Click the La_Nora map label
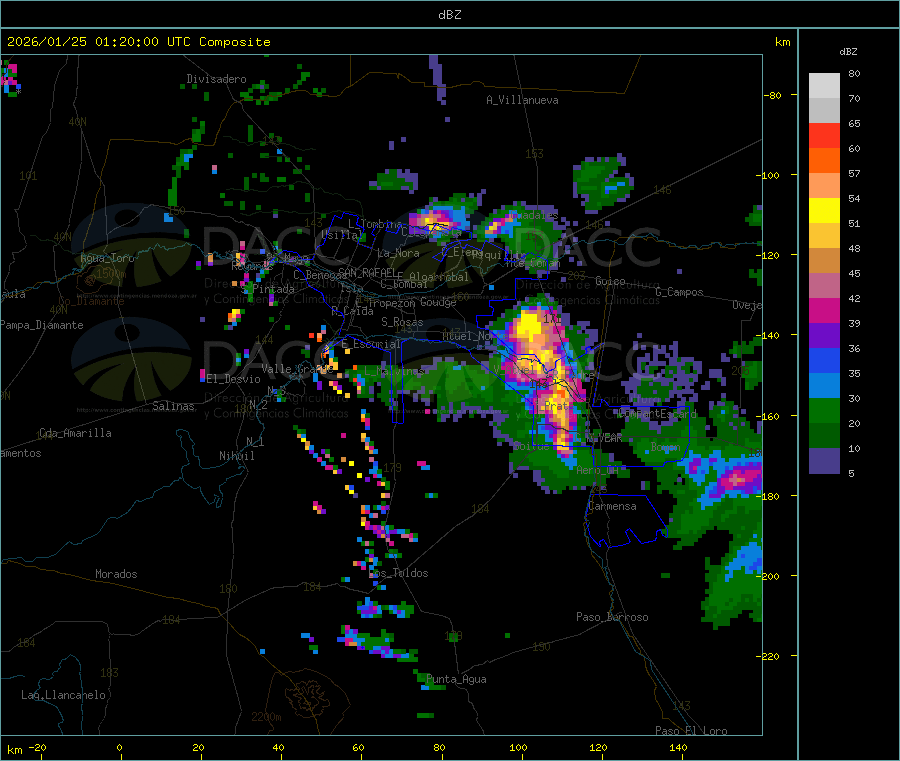 398,253
